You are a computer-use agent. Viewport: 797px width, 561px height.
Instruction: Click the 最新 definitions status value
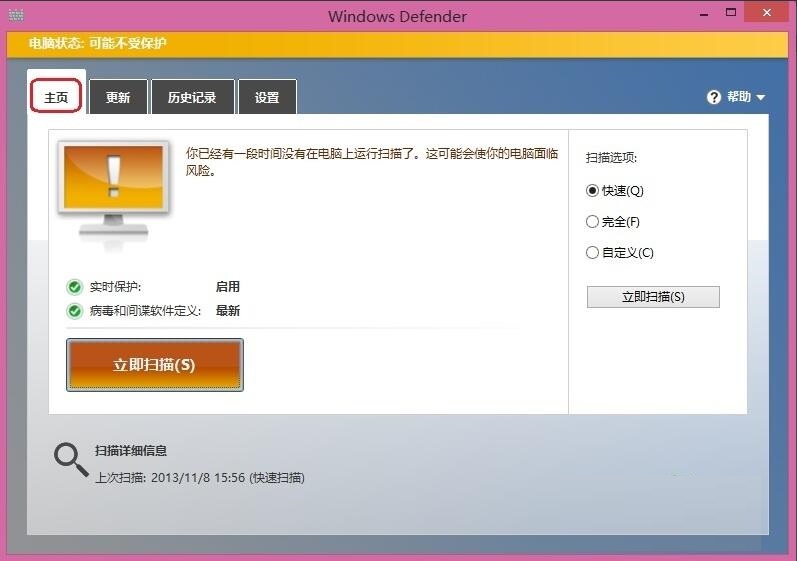227,310
